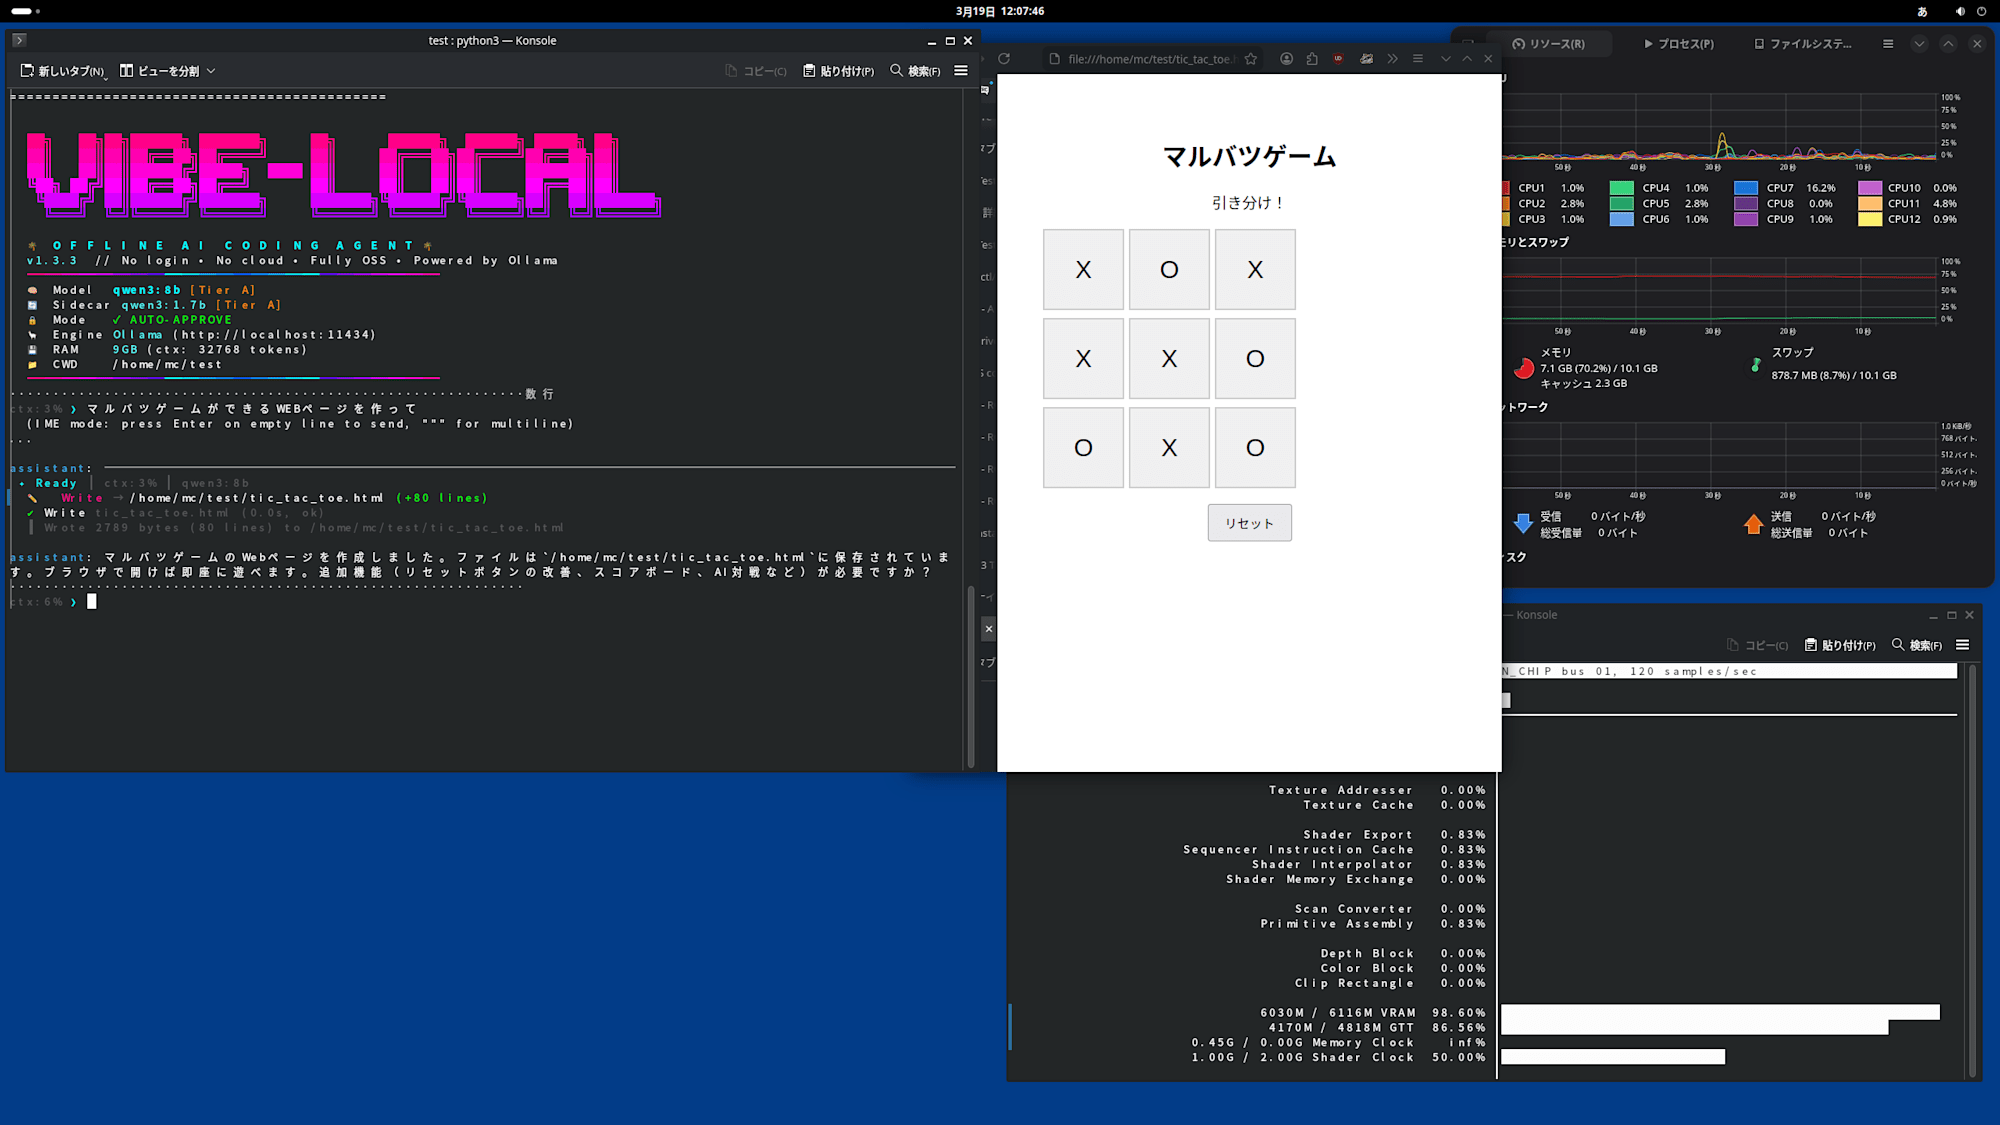Click the uBlock Origin shield icon
This screenshot has height=1125, width=2000.
1338,59
